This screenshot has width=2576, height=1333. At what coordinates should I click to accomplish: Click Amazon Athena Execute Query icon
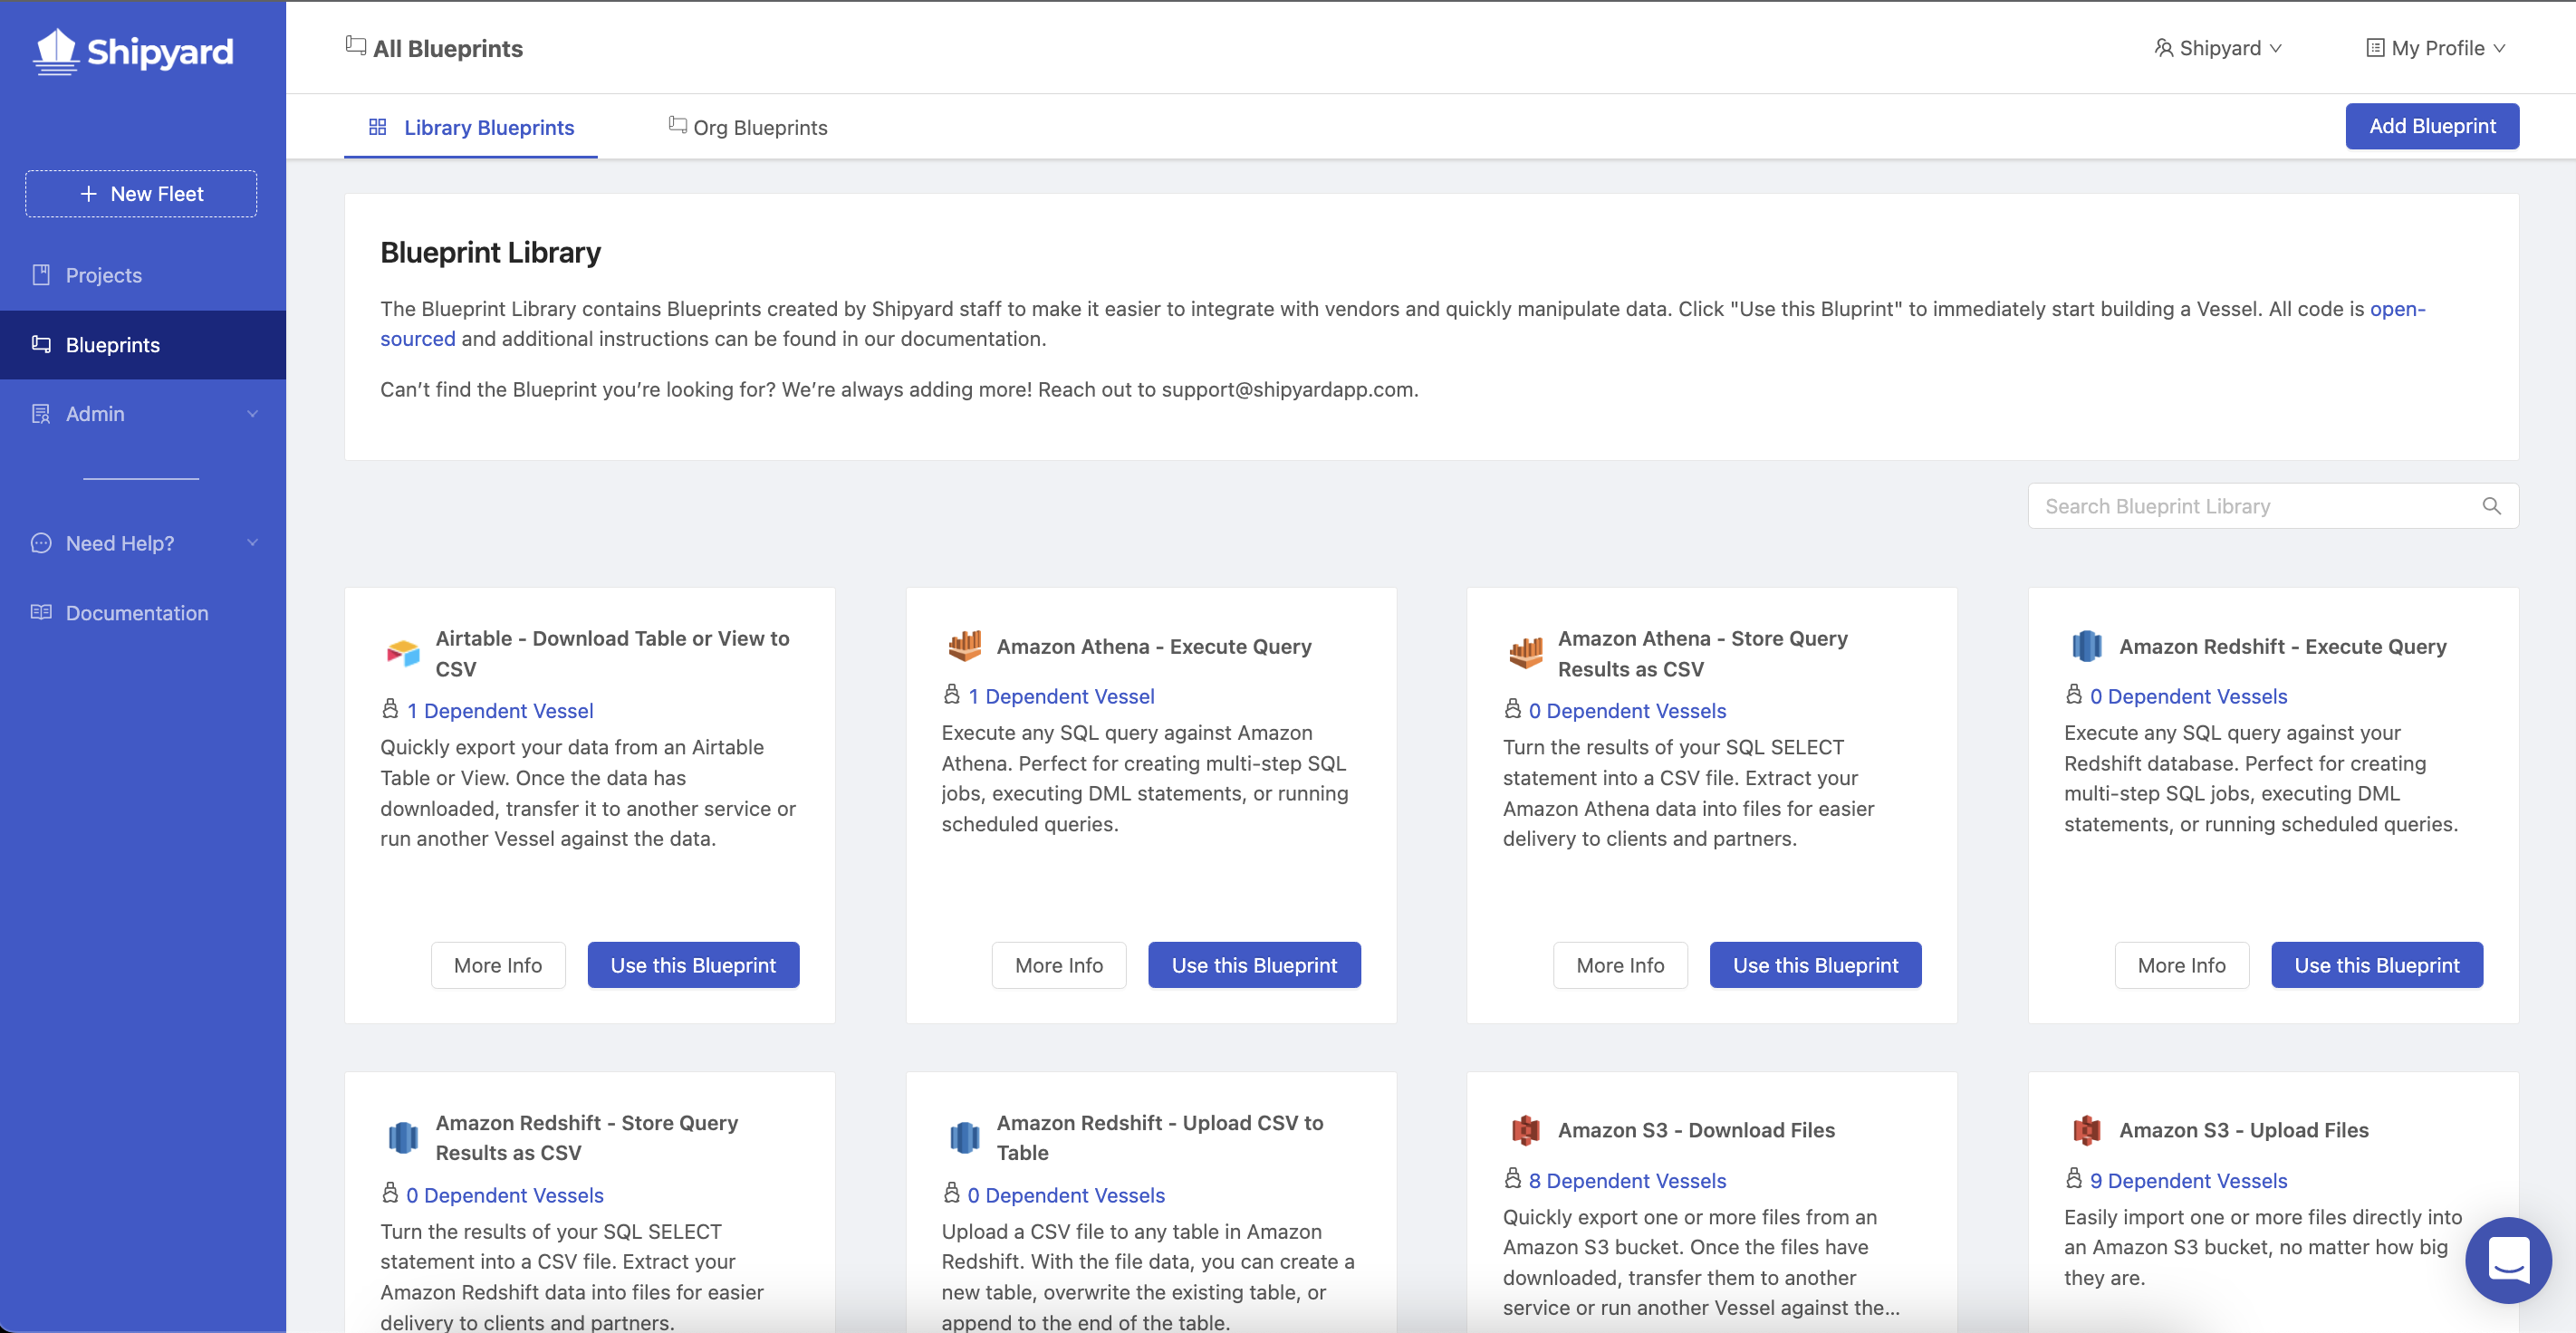pyautogui.click(x=964, y=646)
